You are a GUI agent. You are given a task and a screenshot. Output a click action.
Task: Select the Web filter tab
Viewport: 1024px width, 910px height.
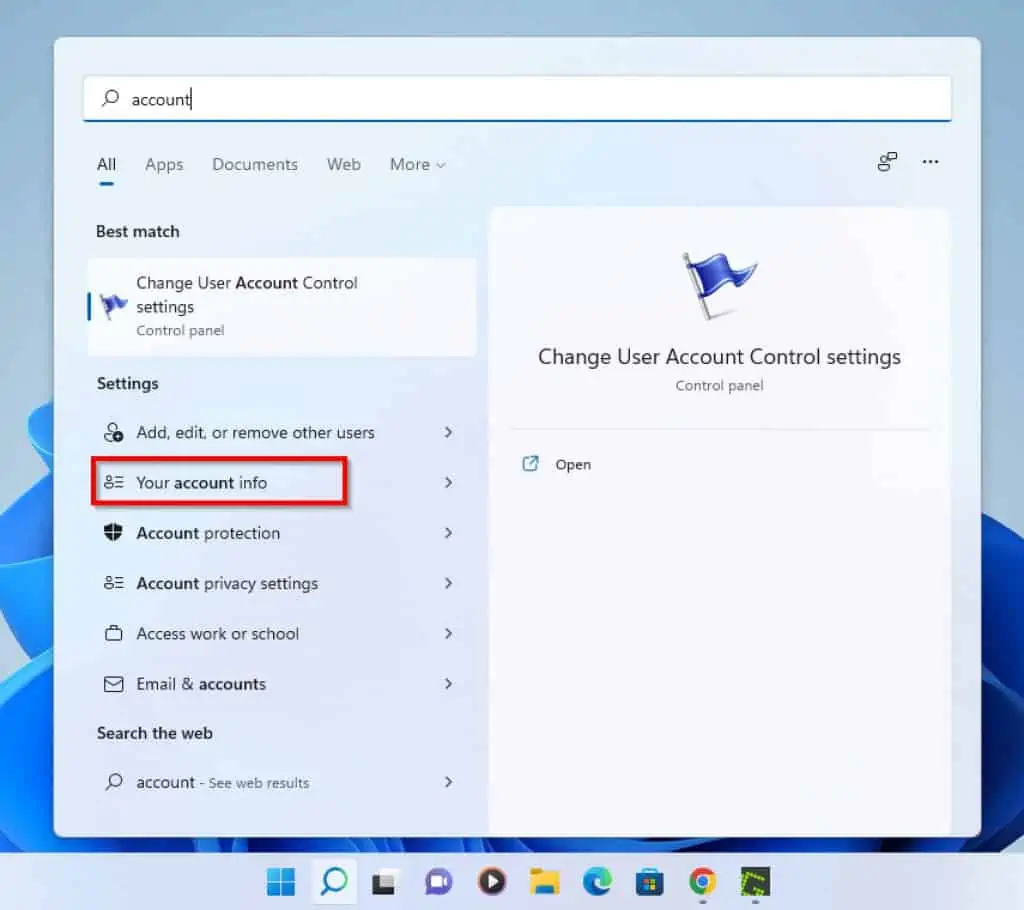(x=343, y=165)
